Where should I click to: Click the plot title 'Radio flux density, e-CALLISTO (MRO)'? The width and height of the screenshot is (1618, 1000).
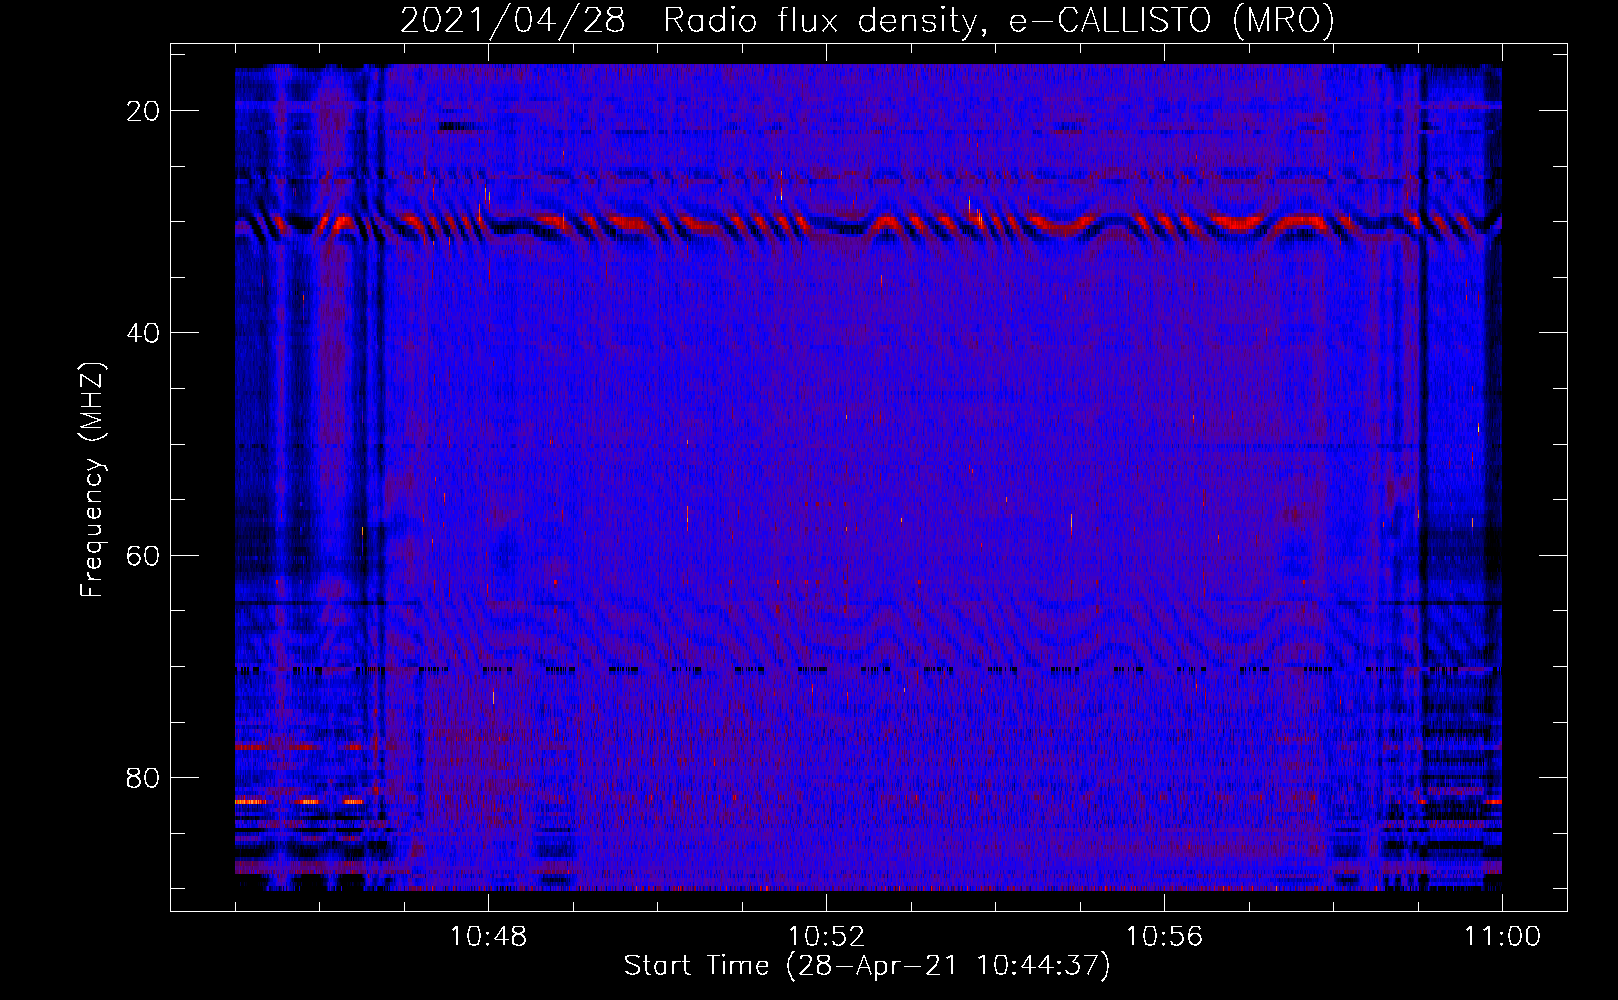(999, 20)
